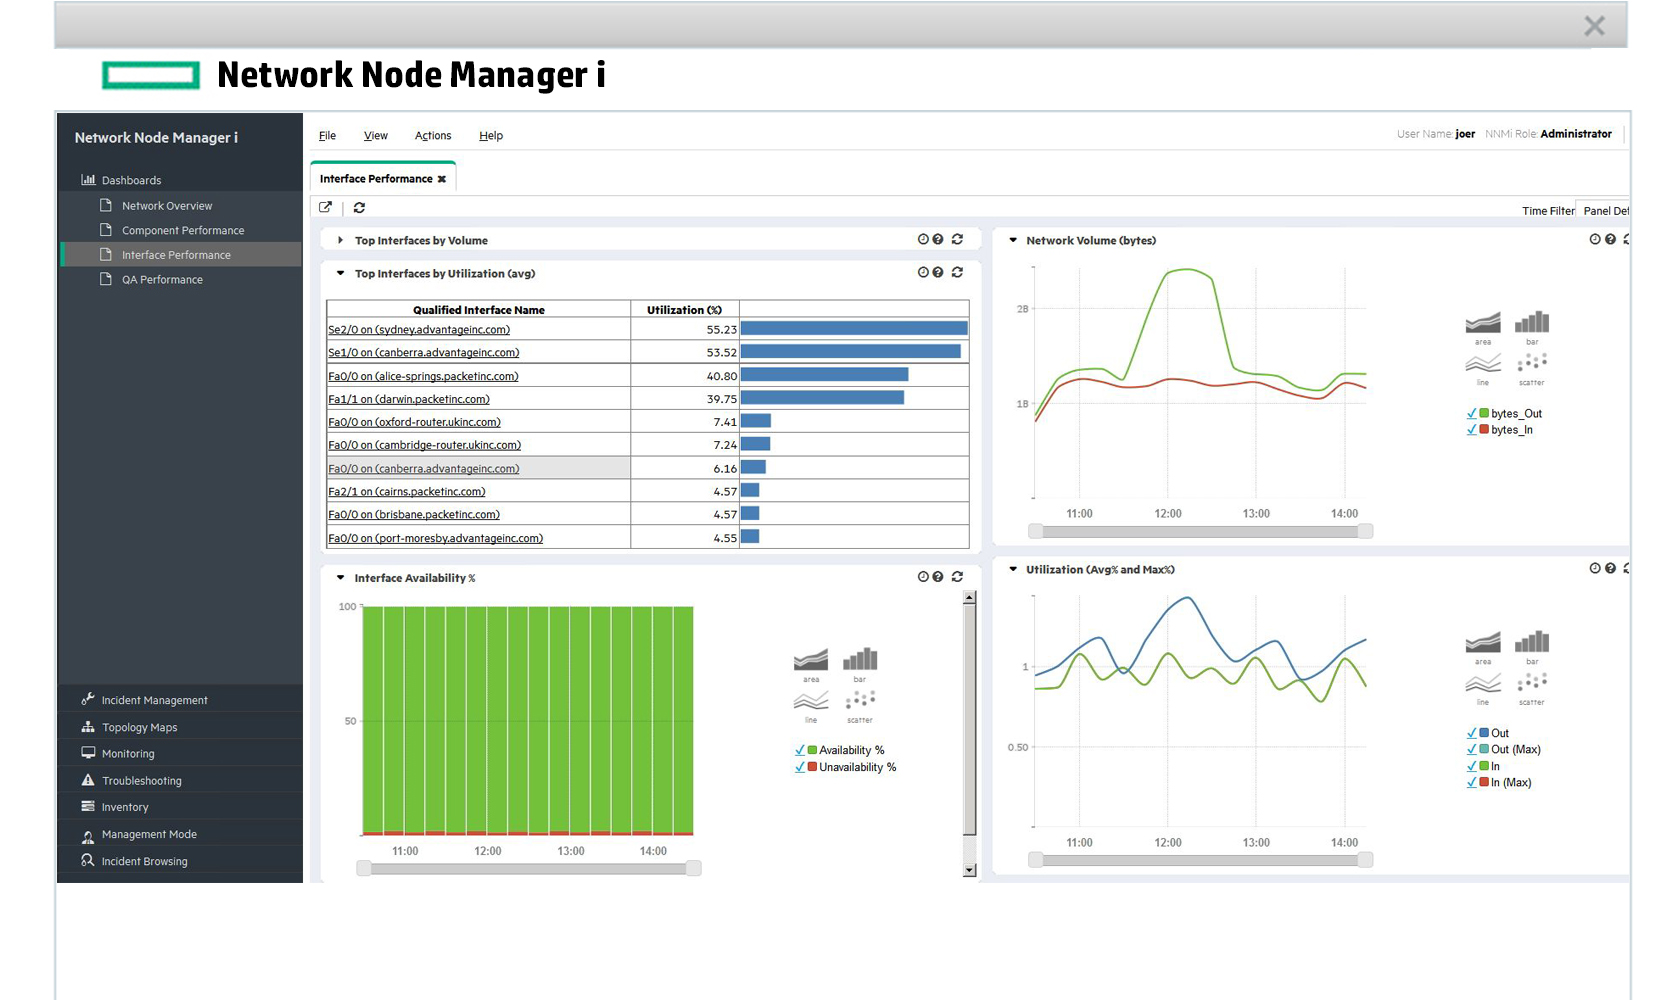Image resolution: width=1680 pixels, height=1000 pixels.
Task: Open the Fa0/0 on alice-springs.packetinc.com link
Action: tap(423, 376)
